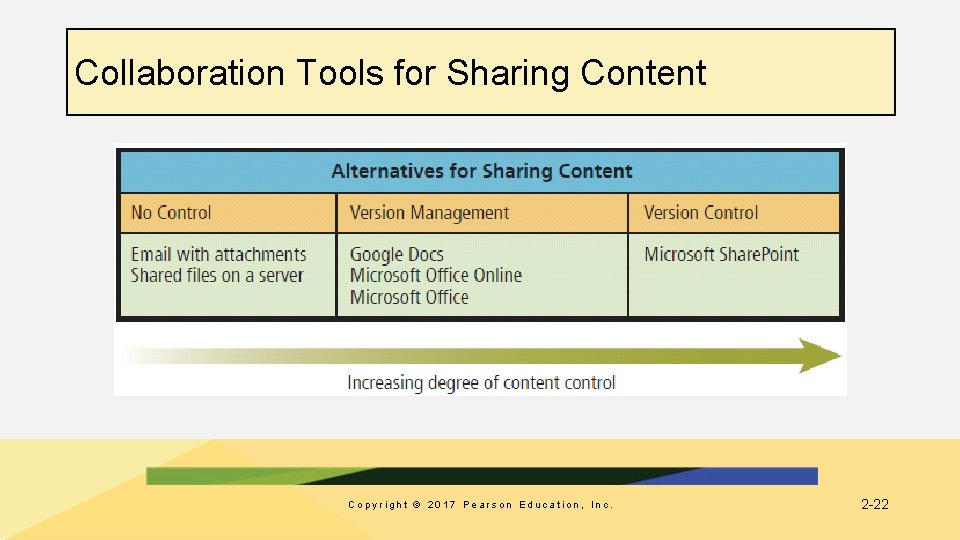Click the slide number 2-22
The width and height of the screenshot is (960, 540).
[x=874, y=504]
